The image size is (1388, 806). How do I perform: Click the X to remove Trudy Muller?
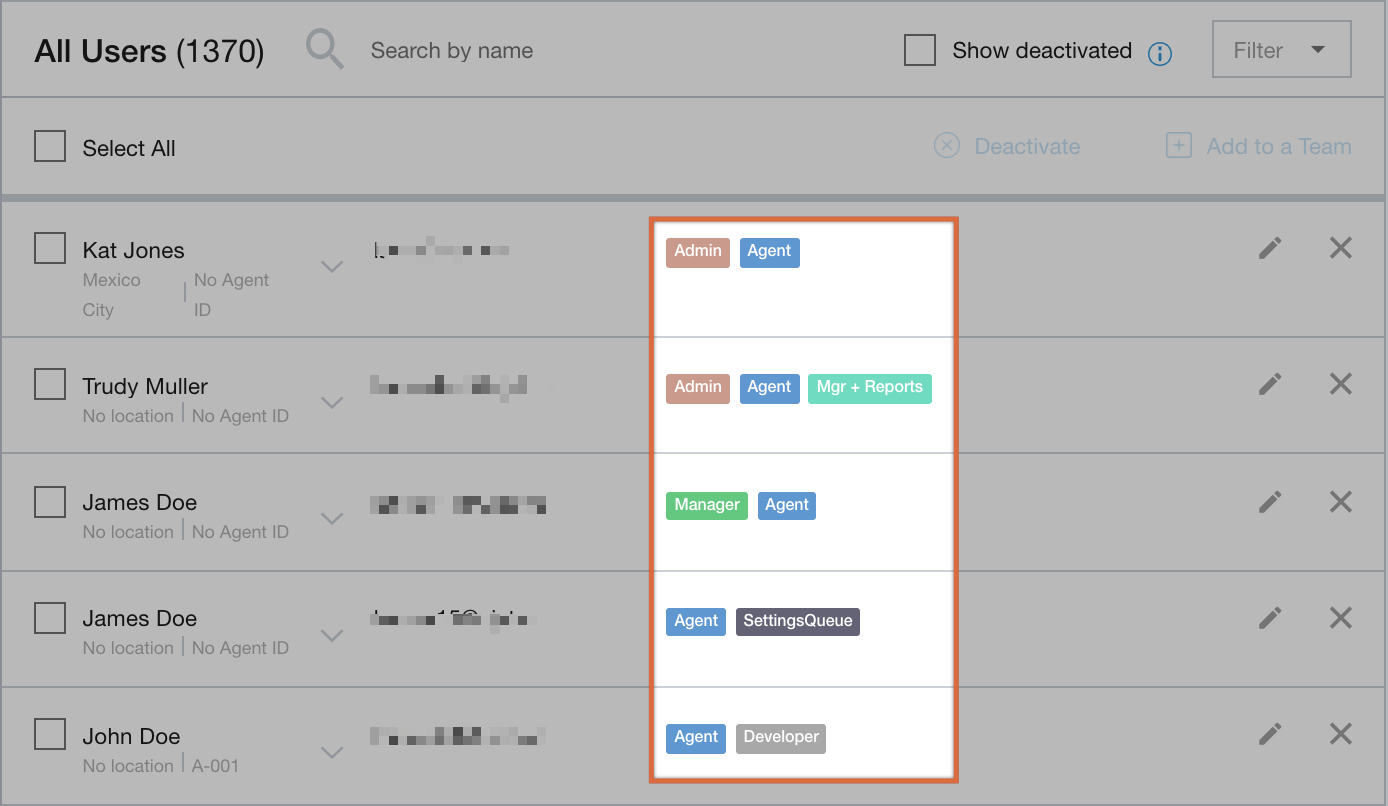click(1340, 383)
